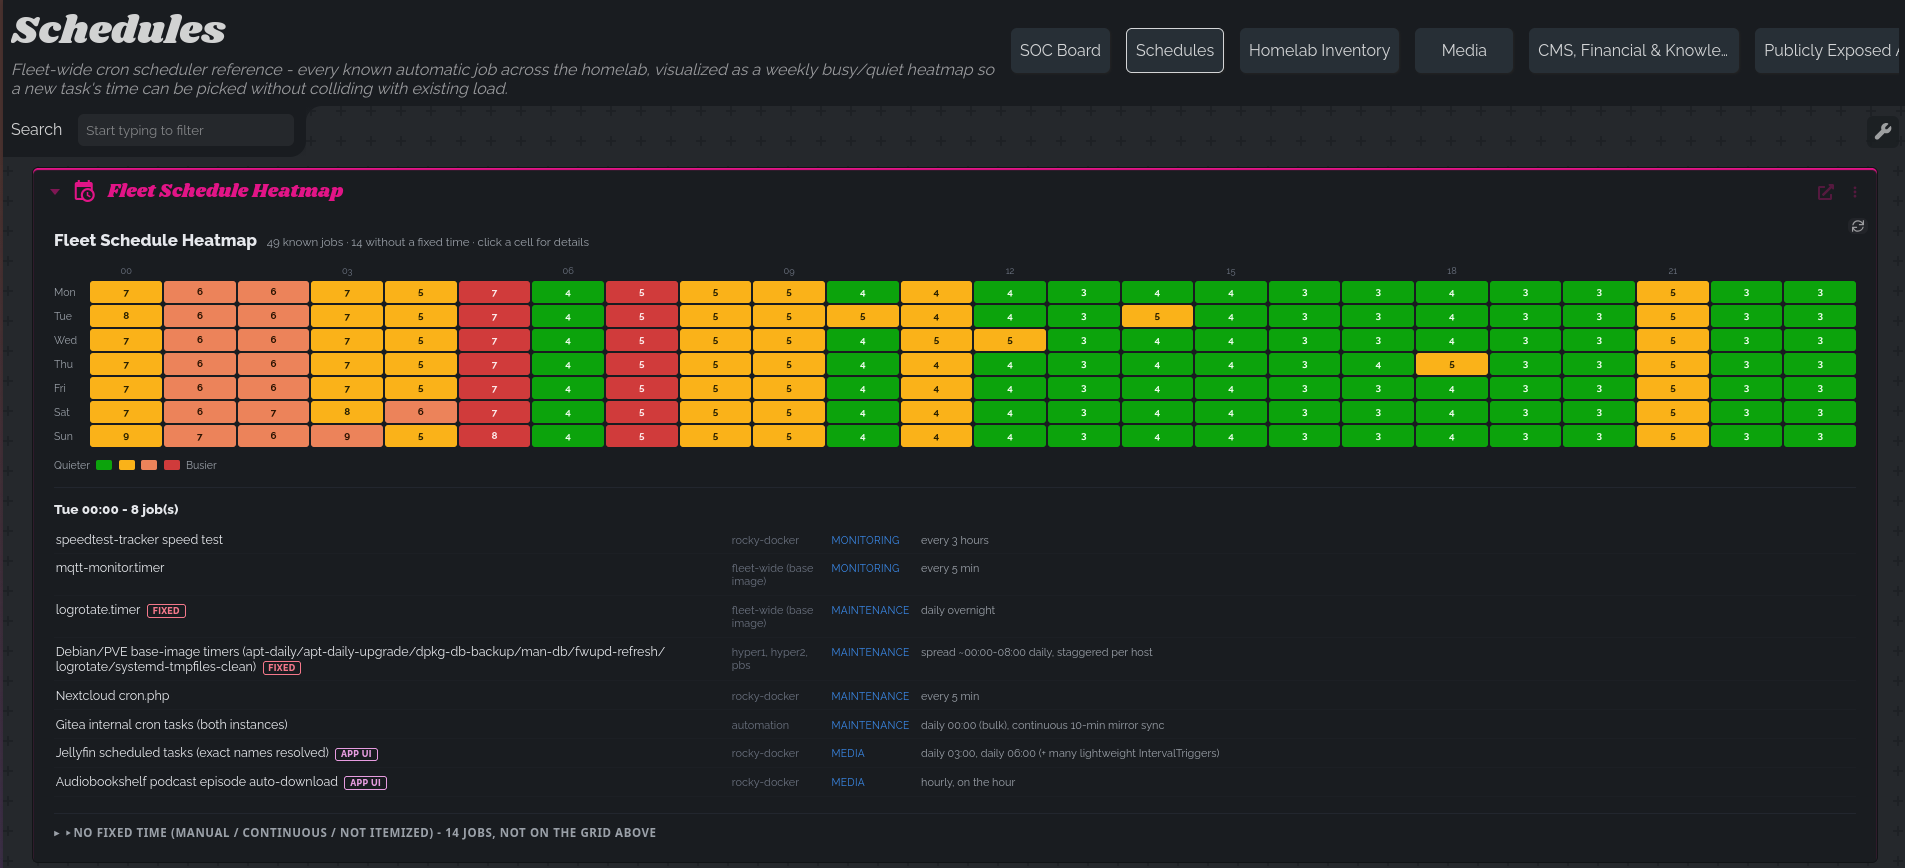The height and width of the screenshot is (868, 1905).
Task: Click the Sun 01:00 orange cell showing 7
Action: coord(200,436)
